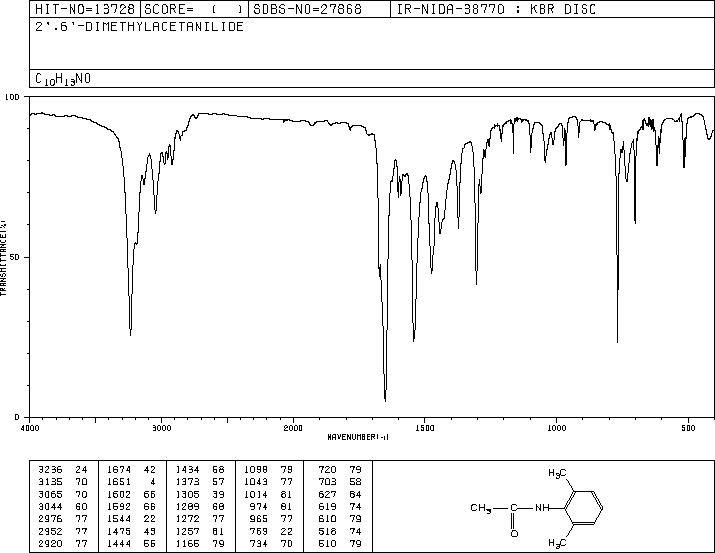Click the 3000 wavenumber axis label
Image resolution: width=715 pixels, height=553 pixels.
pos(161,428)
